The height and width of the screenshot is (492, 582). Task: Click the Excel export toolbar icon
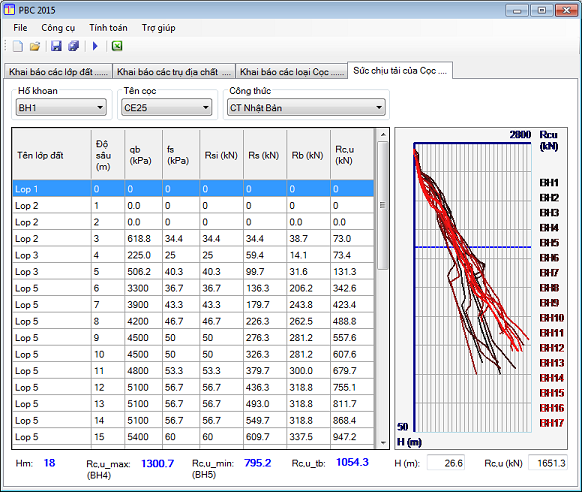117,46
